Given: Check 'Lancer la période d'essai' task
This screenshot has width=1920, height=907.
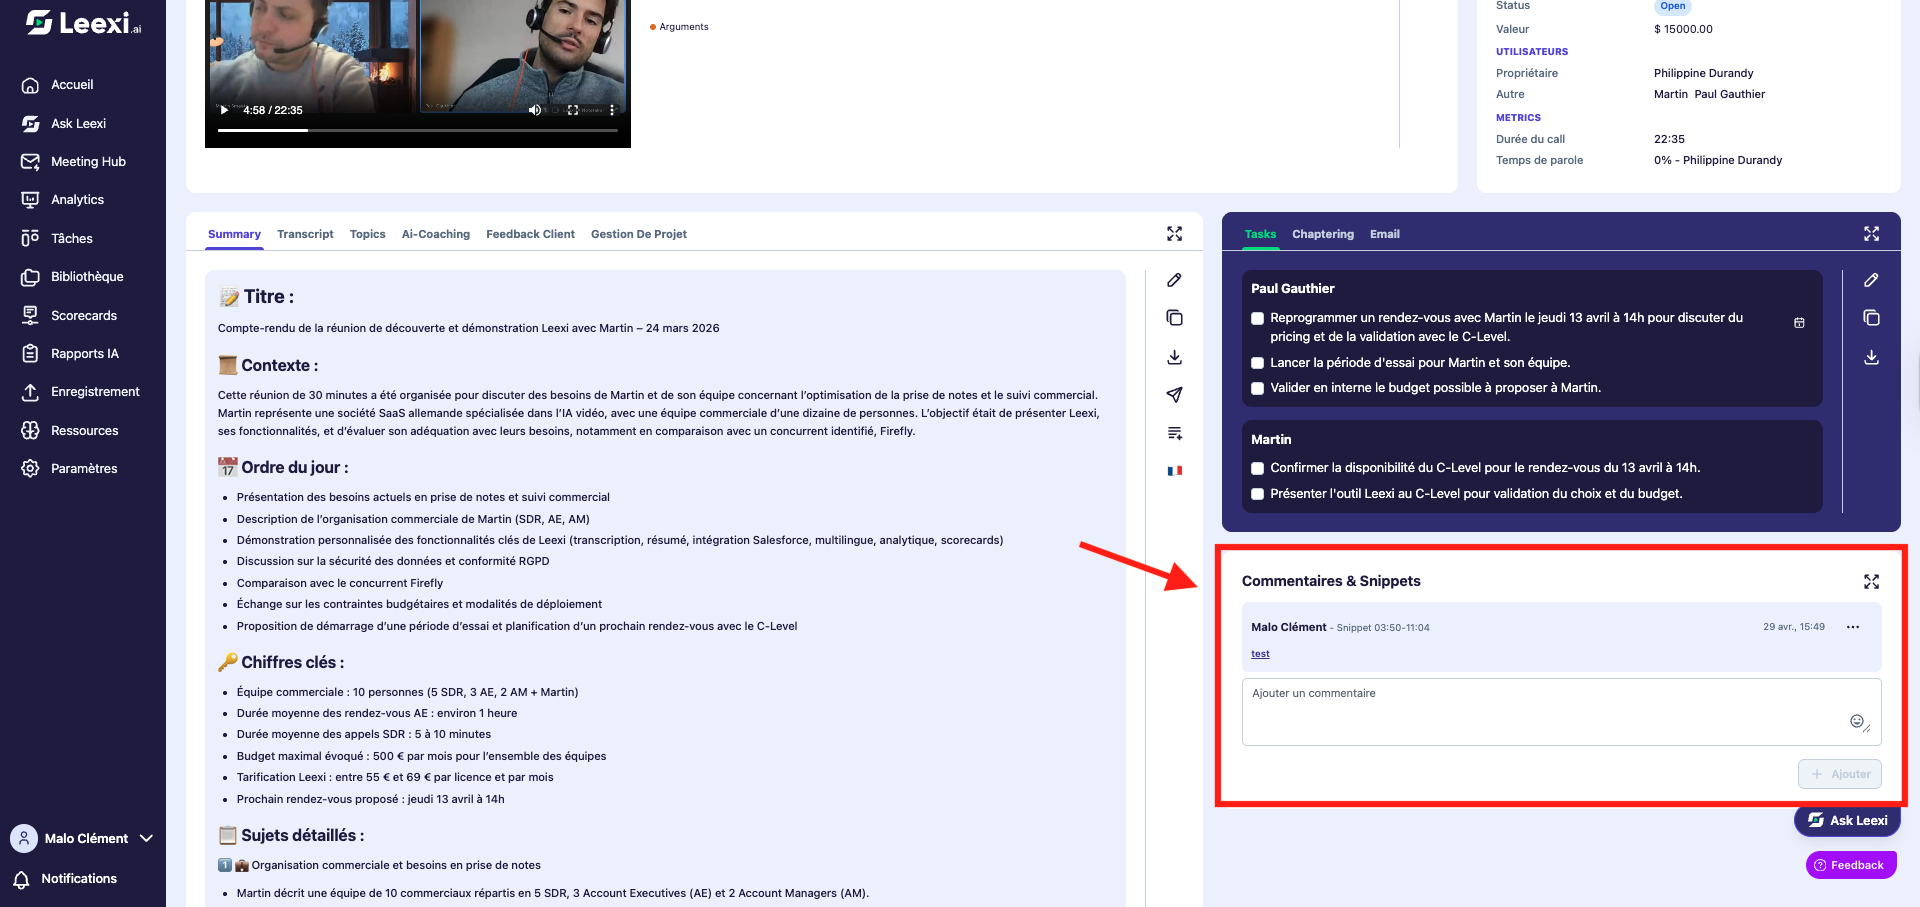Looking at the screenshot, I should [x=1258, y=363].
